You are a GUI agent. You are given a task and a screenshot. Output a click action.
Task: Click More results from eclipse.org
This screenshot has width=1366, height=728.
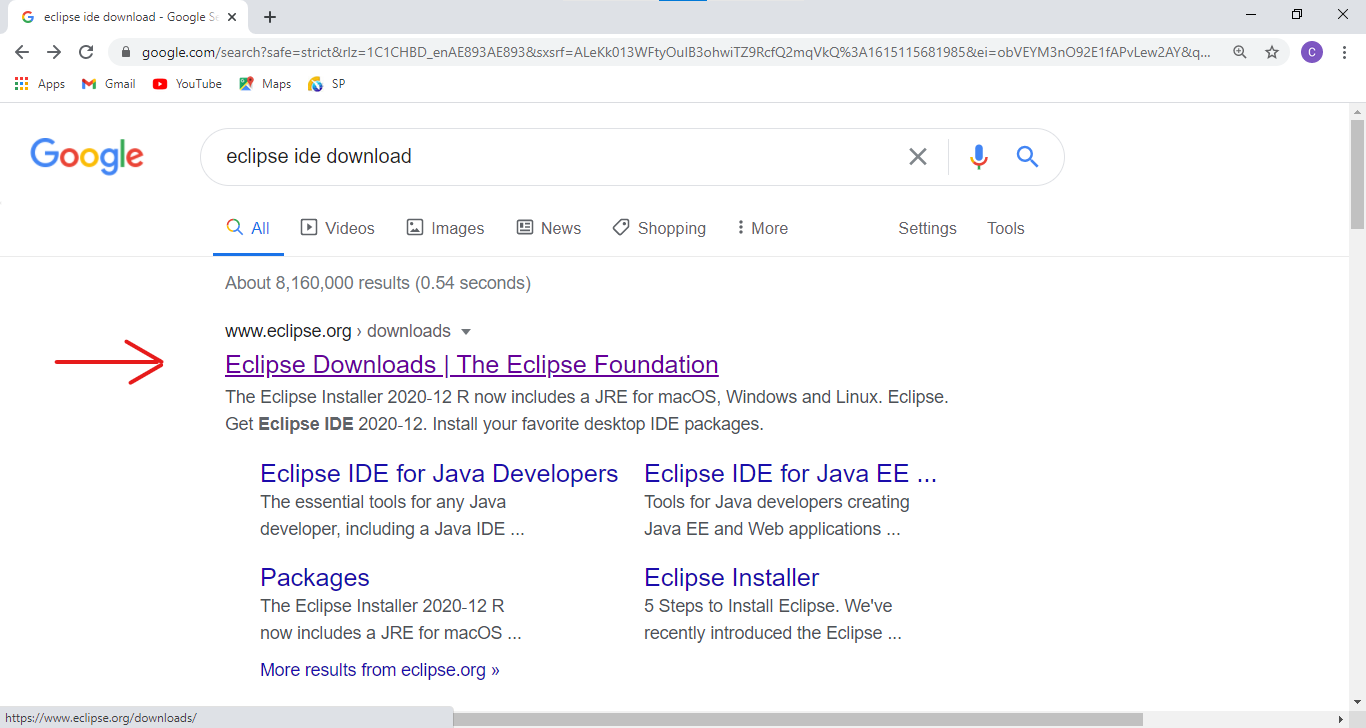(380, 669)
